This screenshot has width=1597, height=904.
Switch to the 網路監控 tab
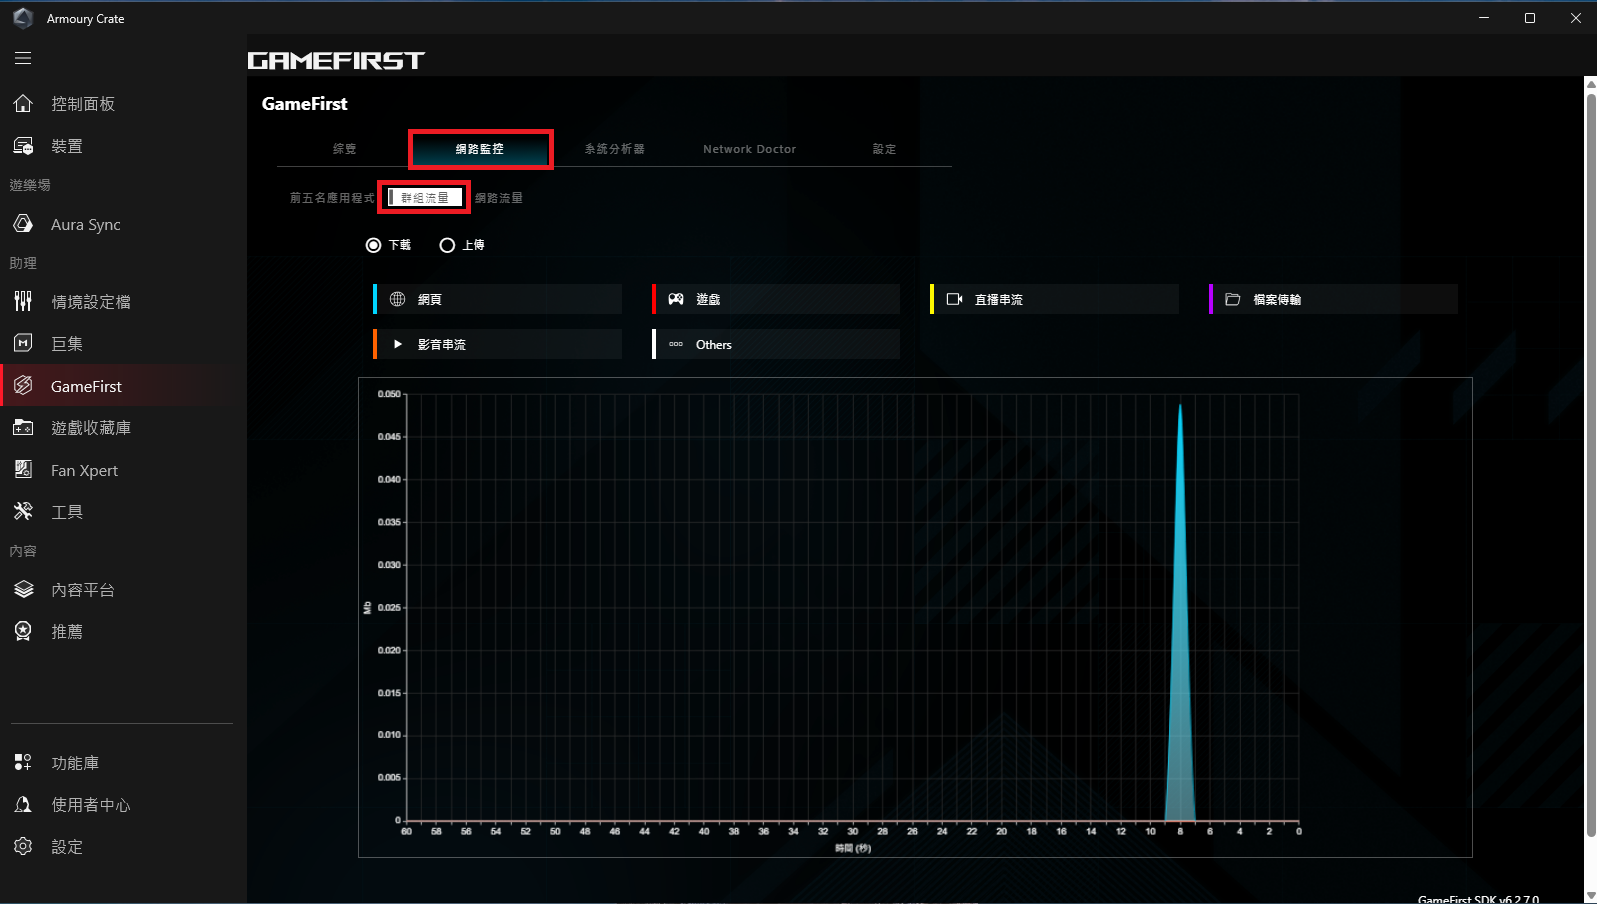[x=480, y=149]
